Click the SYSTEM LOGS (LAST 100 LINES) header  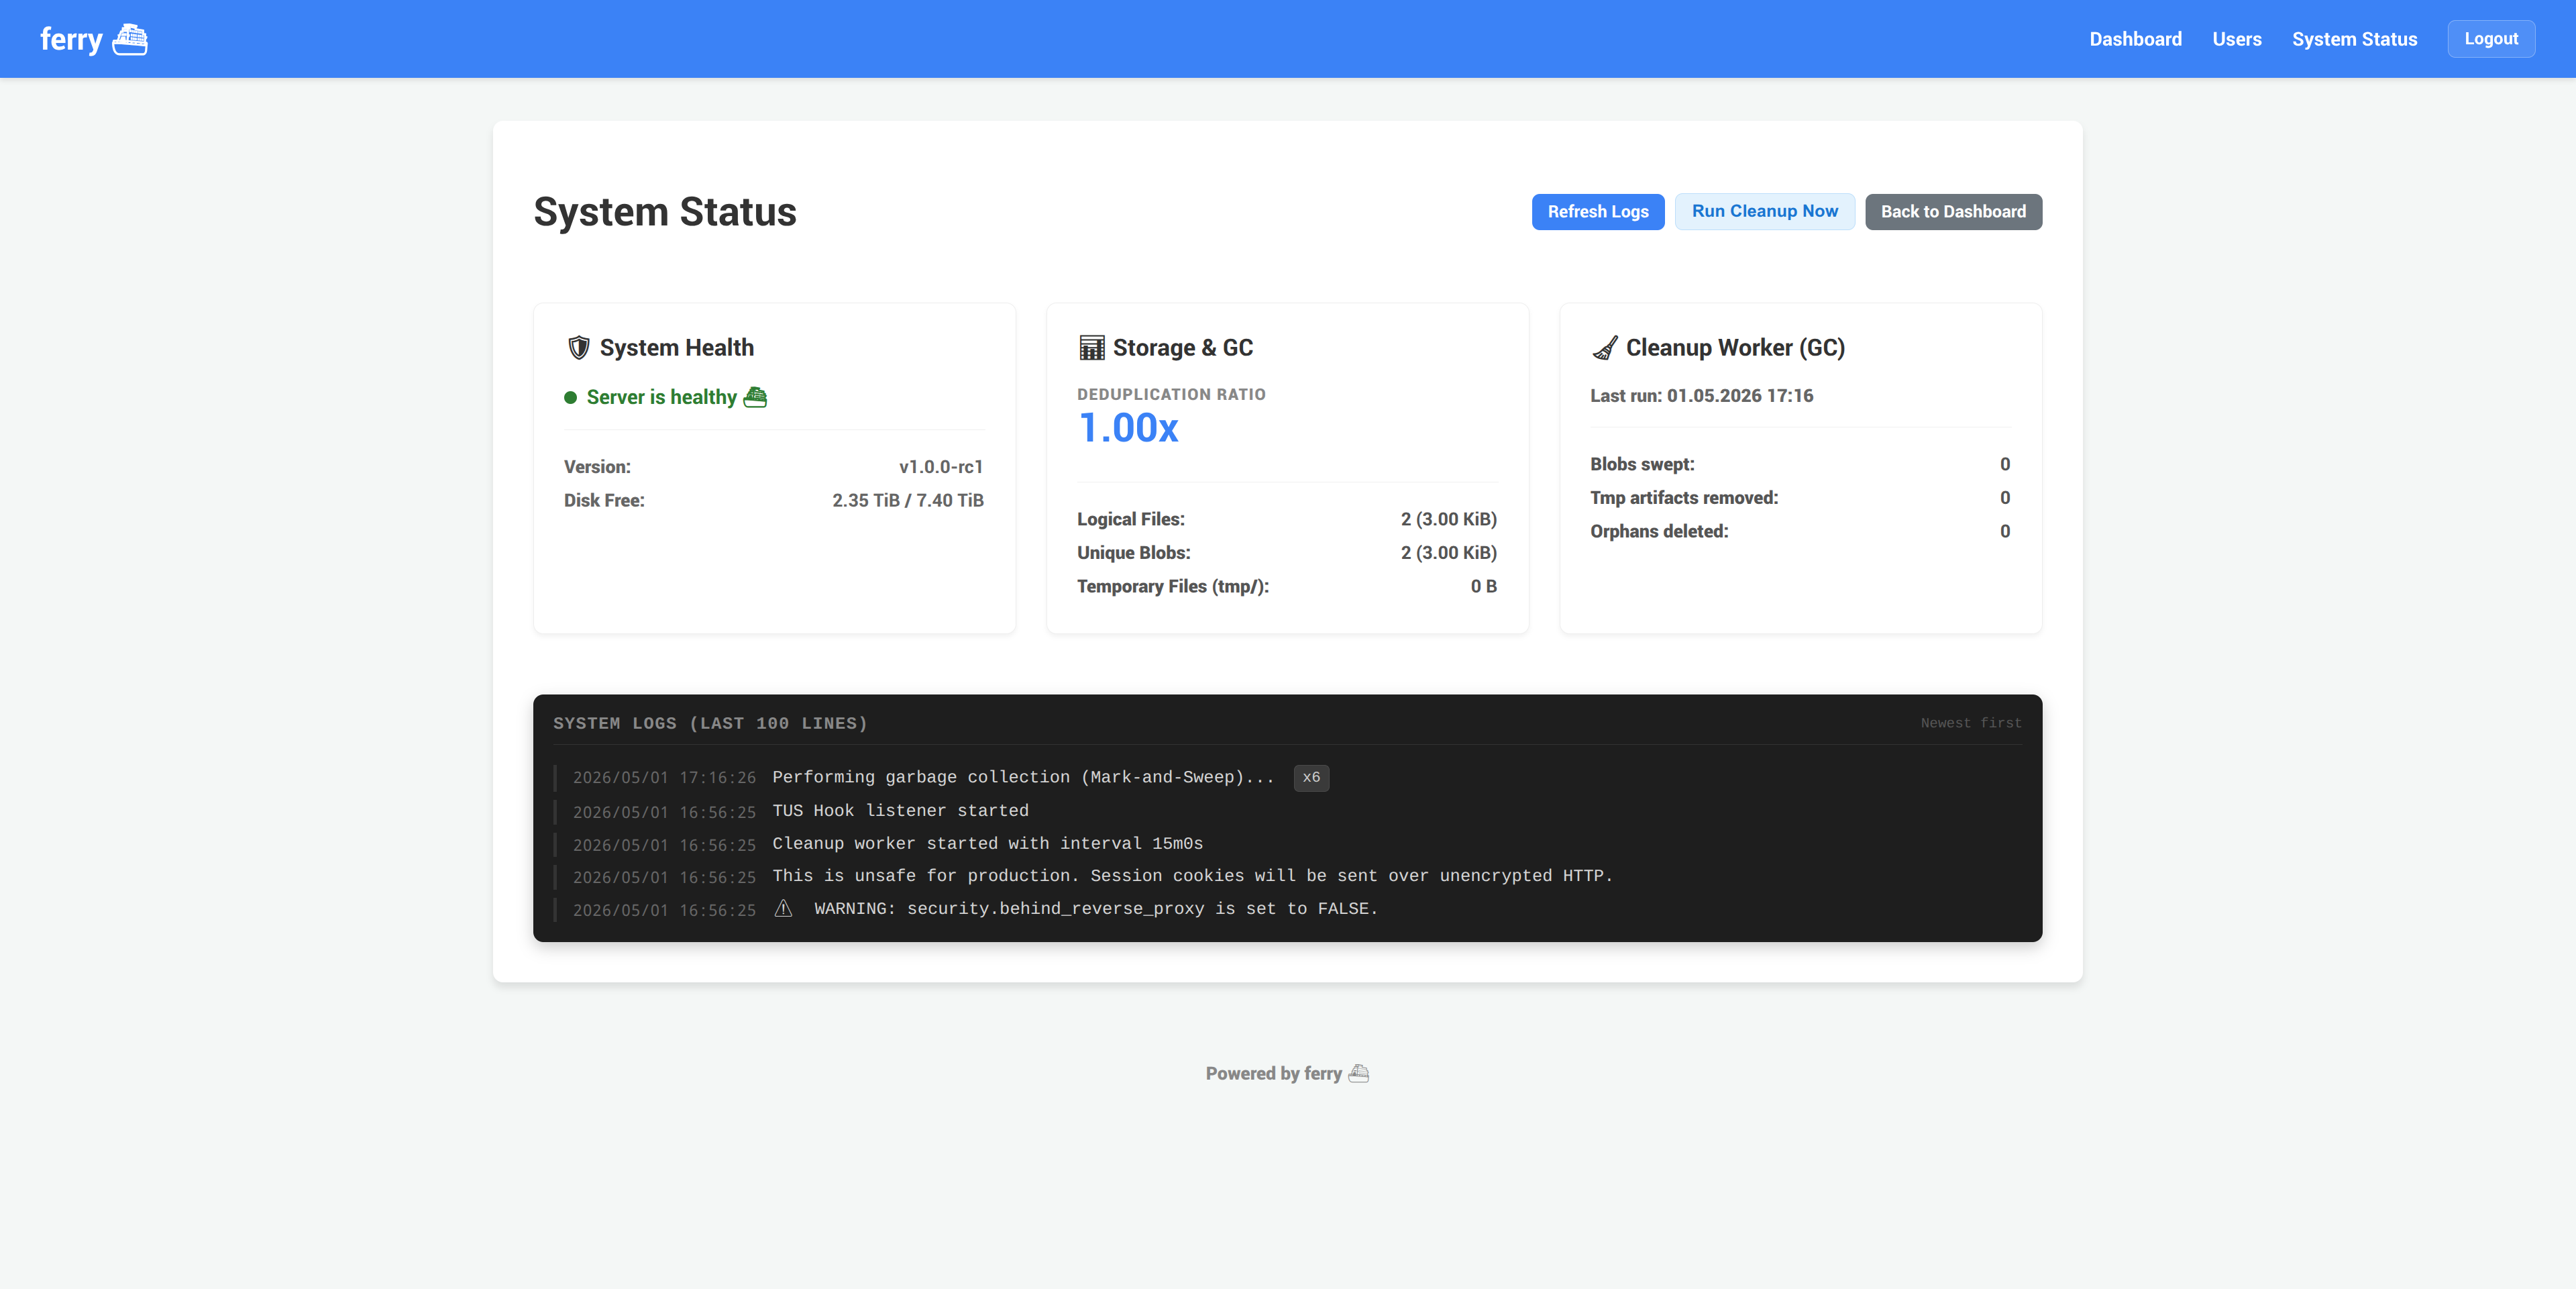[x=710, y=723]
